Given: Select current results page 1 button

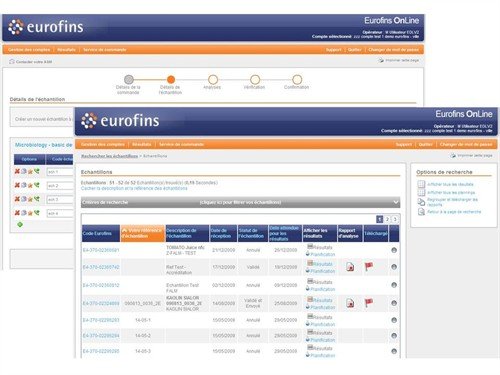Looking at the screenshot, I should (380, 219).
